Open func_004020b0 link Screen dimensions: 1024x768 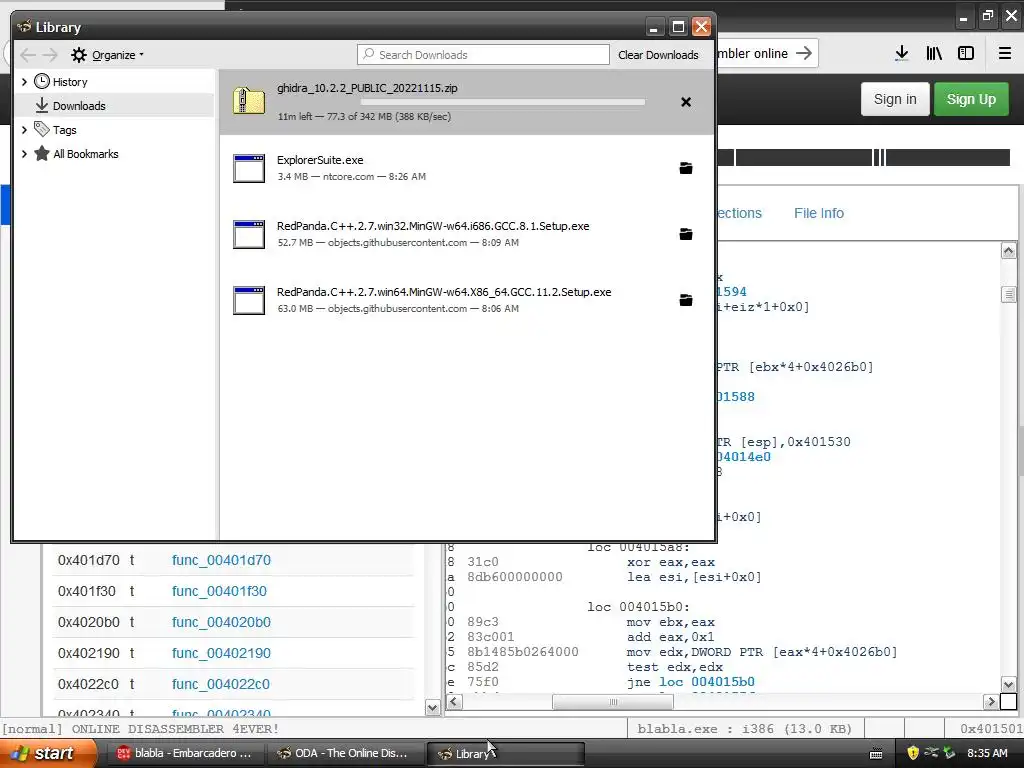click(x=221, y=622)
